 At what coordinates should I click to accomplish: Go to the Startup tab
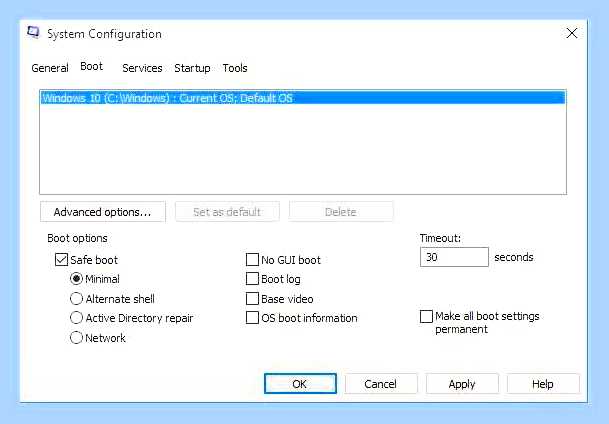[x=192, y=68]
